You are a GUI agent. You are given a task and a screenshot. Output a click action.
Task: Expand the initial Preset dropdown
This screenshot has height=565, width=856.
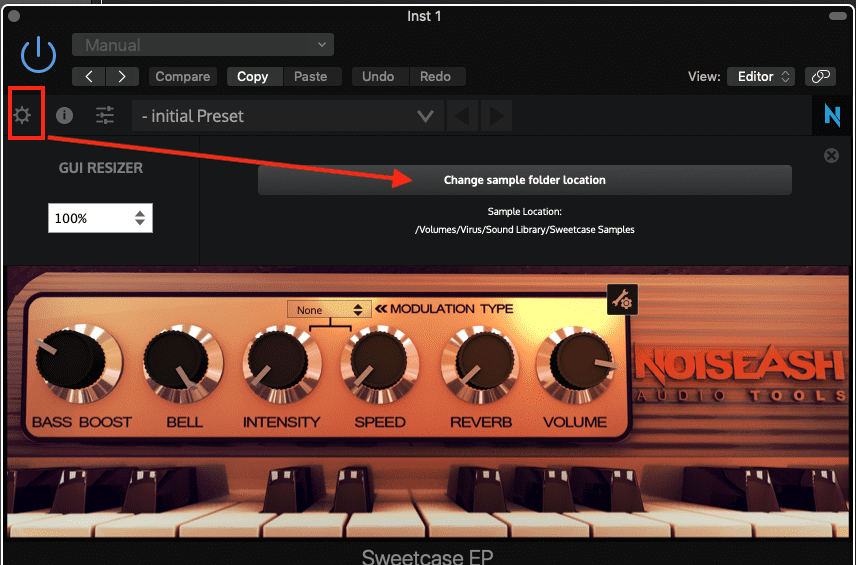click(288, 116)
